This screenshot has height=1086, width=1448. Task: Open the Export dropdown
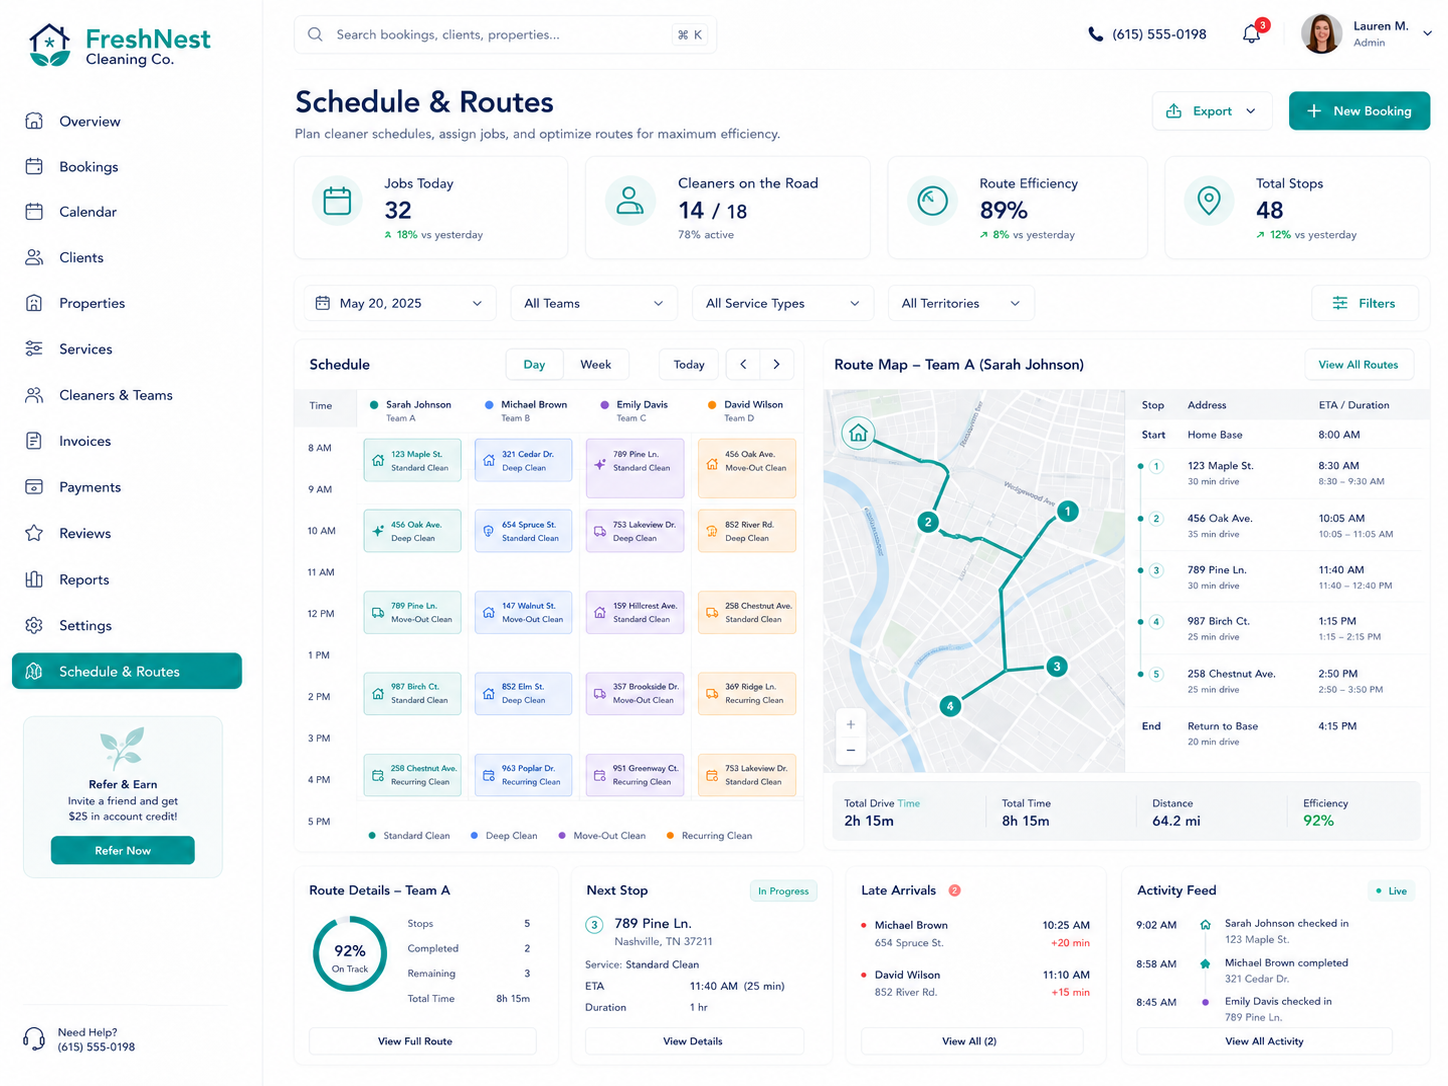[1212, 111]
